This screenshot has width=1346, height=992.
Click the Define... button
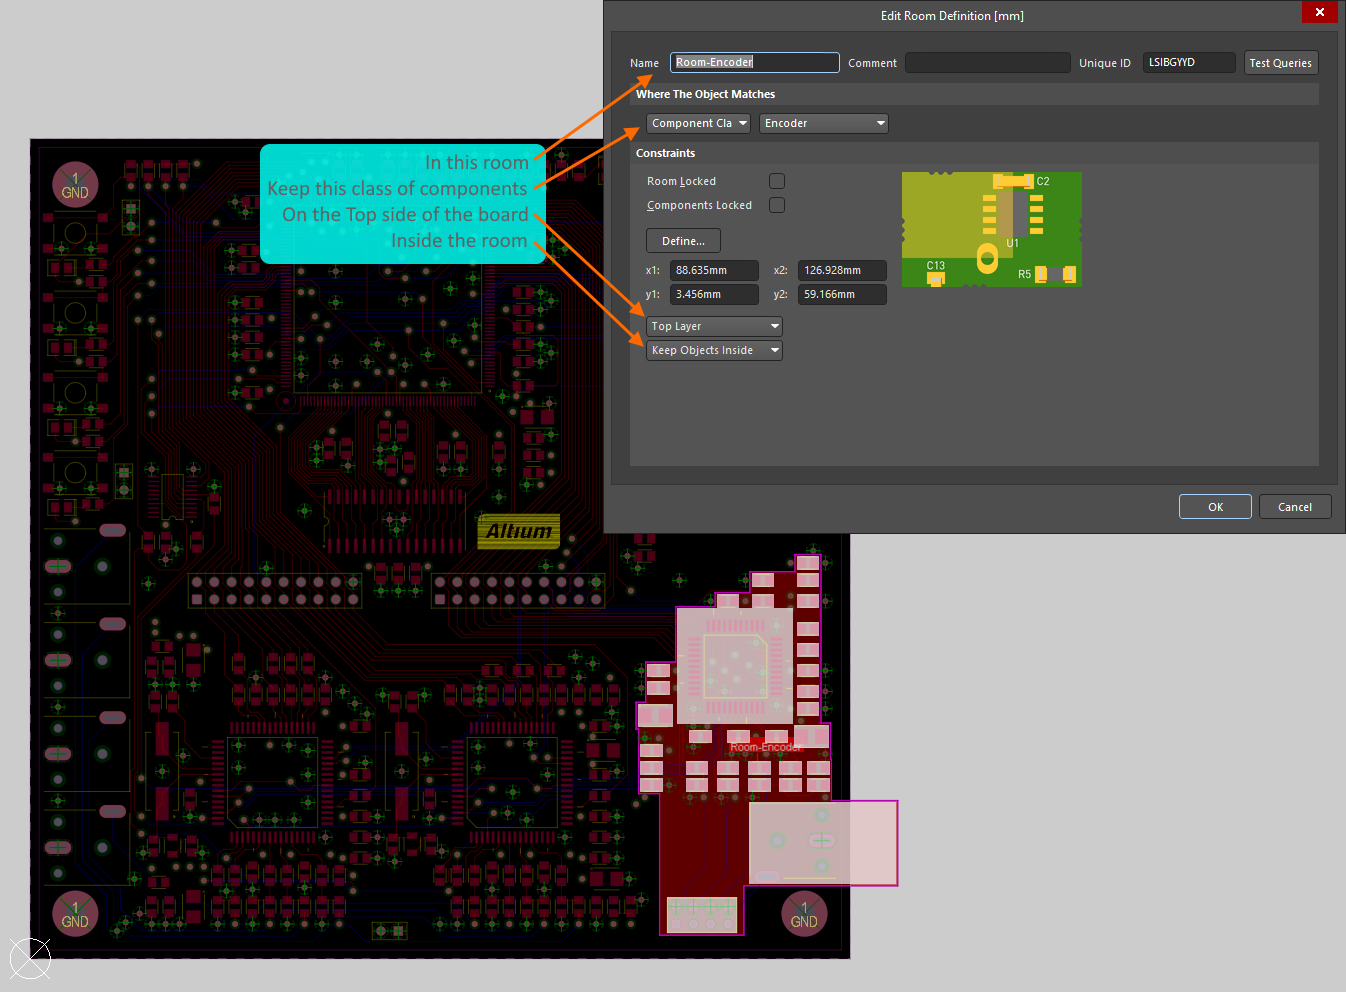(683, 241)
